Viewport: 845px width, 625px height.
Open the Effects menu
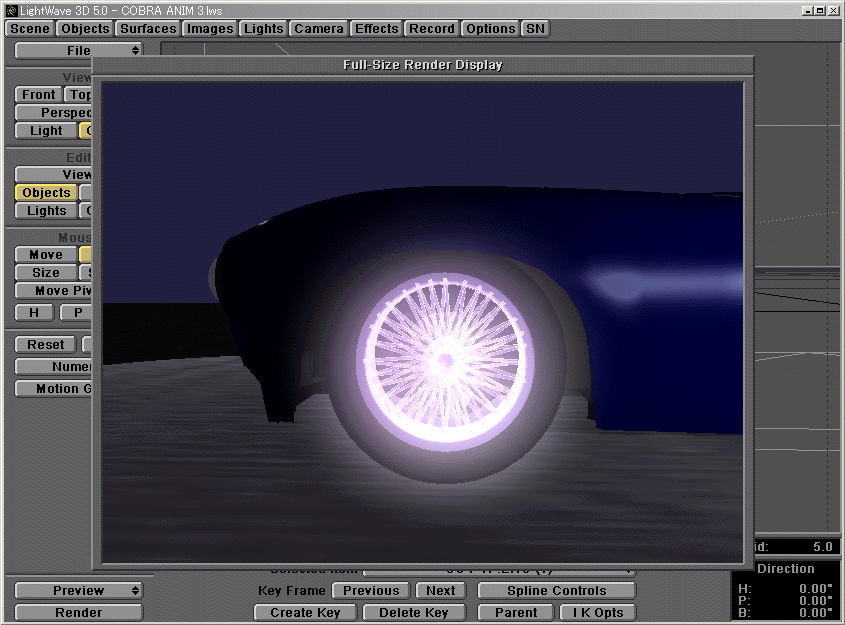coord(376,28)
